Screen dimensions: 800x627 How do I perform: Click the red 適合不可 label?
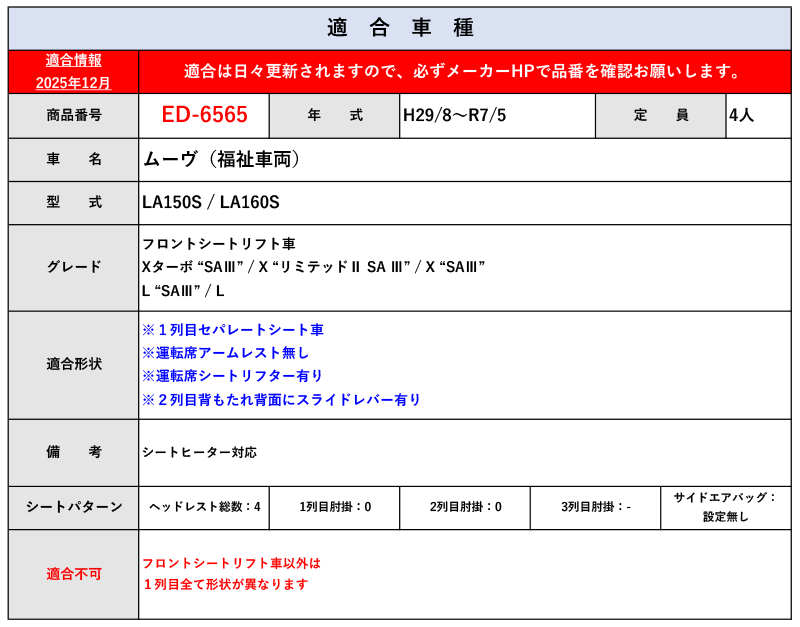coord(73,574)
